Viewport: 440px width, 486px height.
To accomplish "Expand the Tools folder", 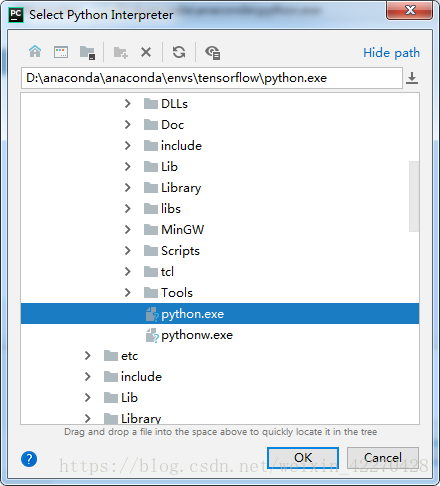I will tap(127, 293).
